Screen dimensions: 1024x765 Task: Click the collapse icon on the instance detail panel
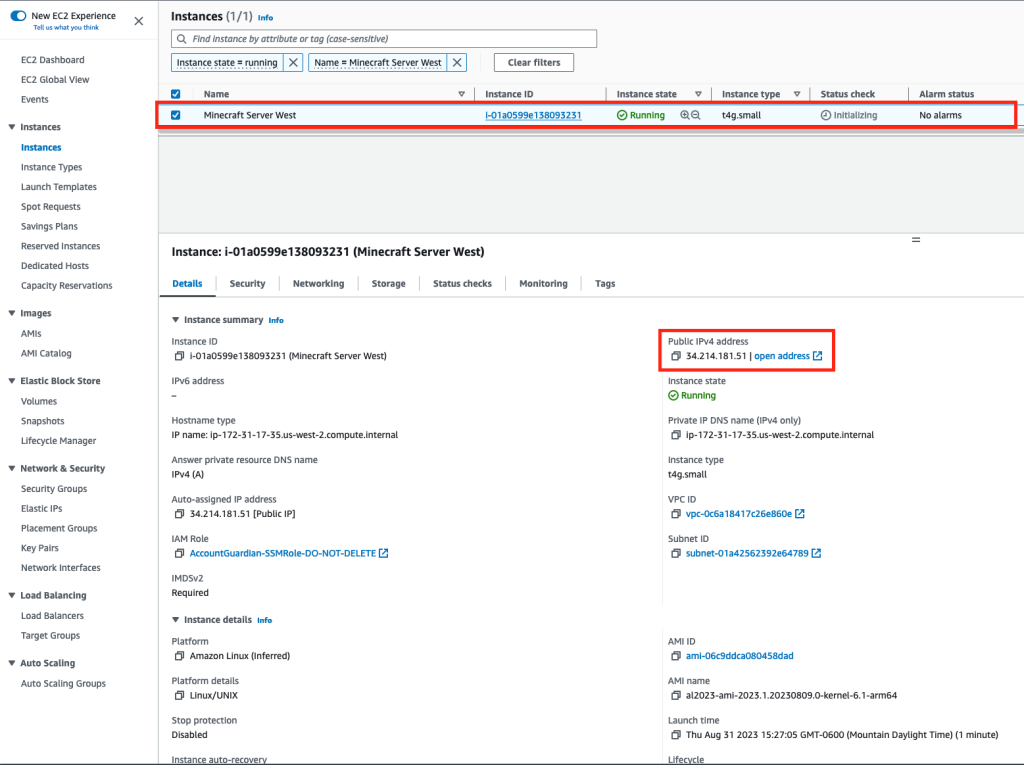[x=916, y=240]
